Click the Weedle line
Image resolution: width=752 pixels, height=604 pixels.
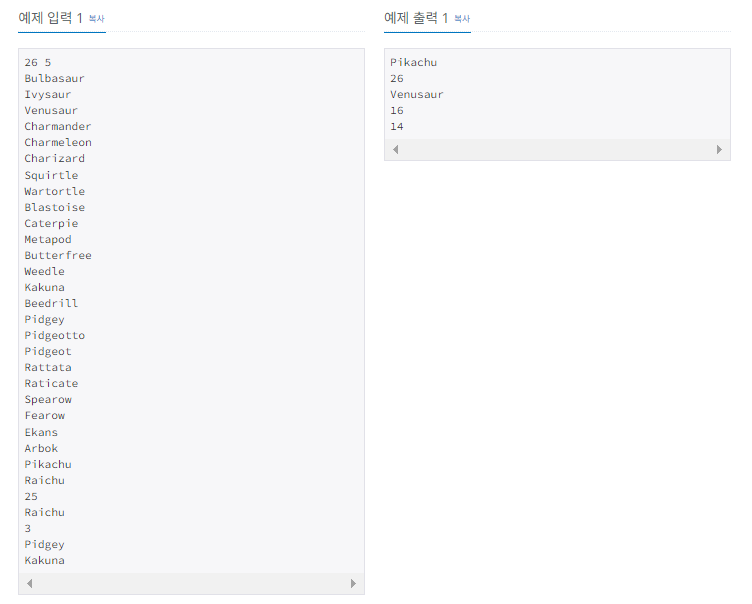(x=45, y=271)
